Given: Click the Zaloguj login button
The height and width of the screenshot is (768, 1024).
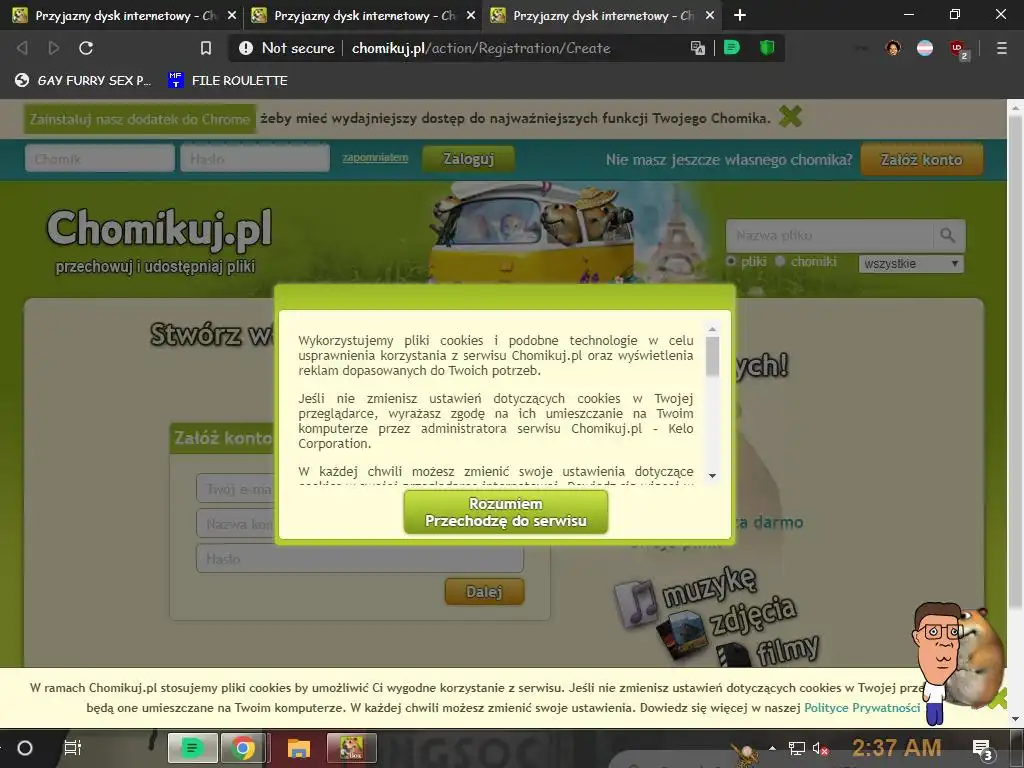Looking at the screenshot, I should 468,159.
